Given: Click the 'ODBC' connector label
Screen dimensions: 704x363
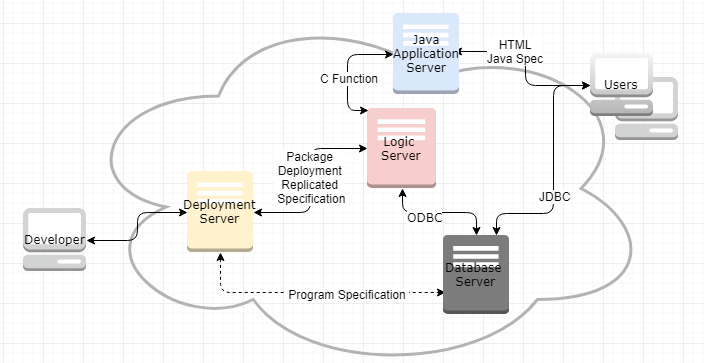Looking at the screenshot, I should coord(424,217).
